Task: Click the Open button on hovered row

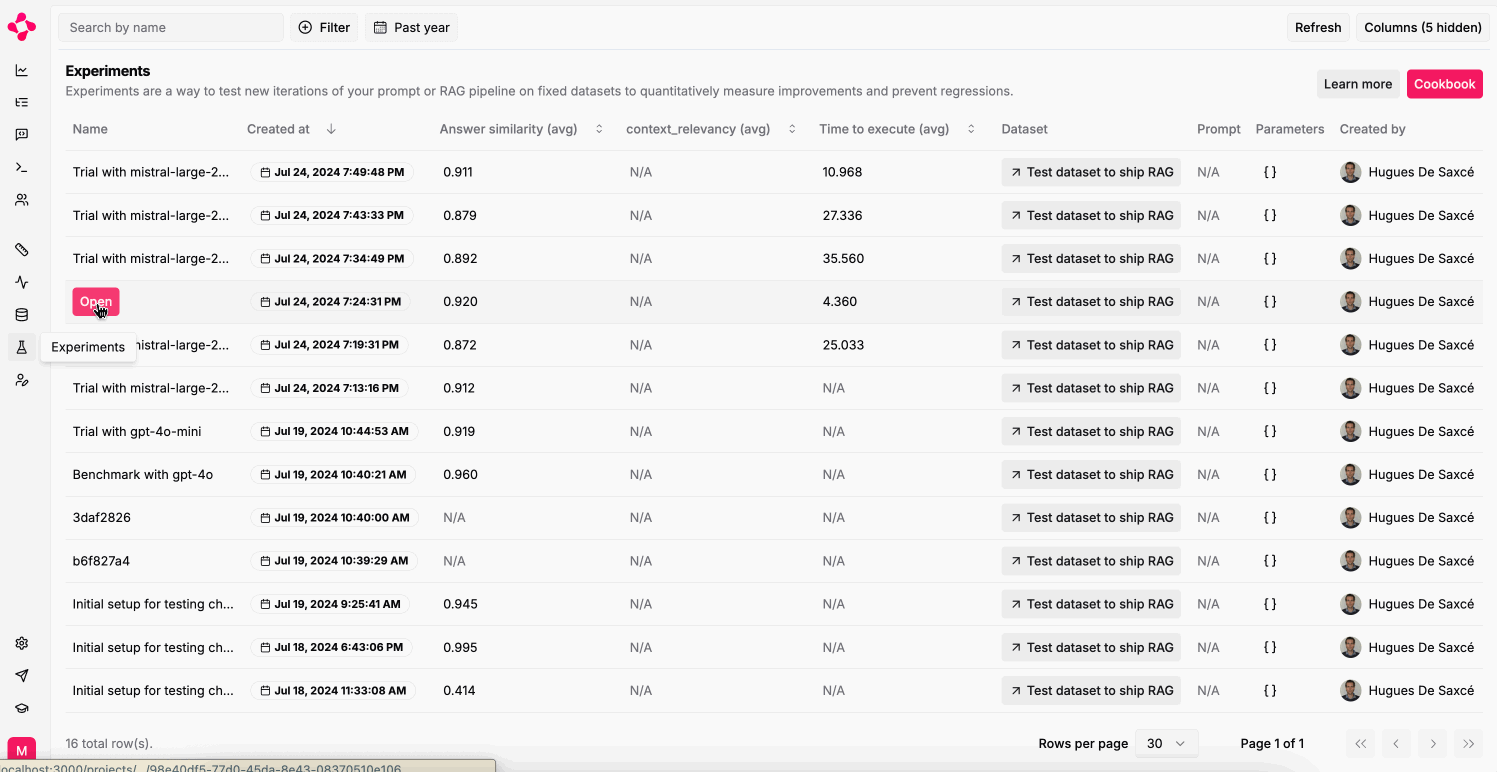Action: [96, 302]
